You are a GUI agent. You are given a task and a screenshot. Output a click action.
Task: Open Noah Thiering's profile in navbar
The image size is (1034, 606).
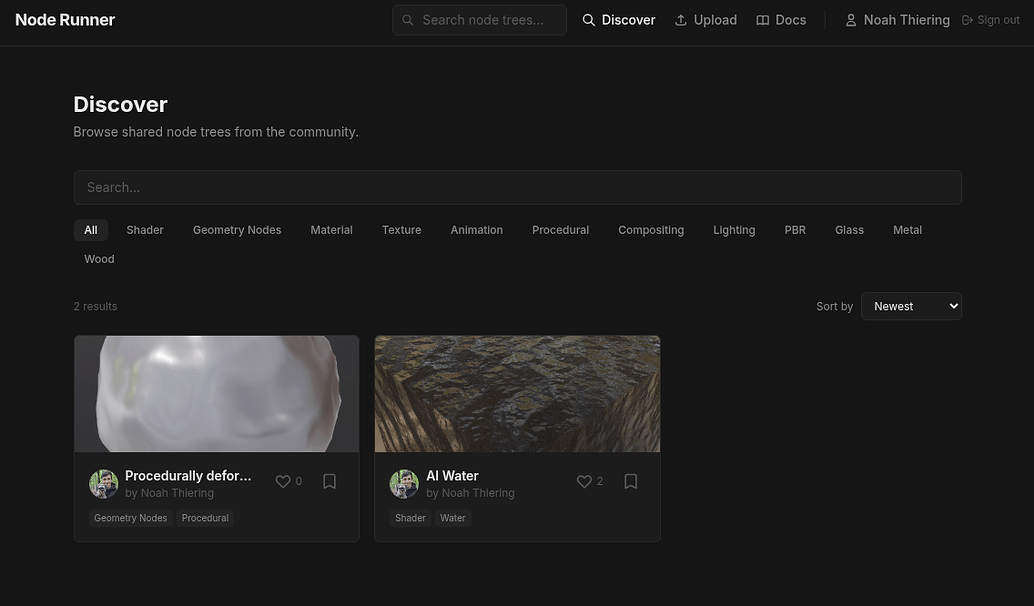pos(897,20)
